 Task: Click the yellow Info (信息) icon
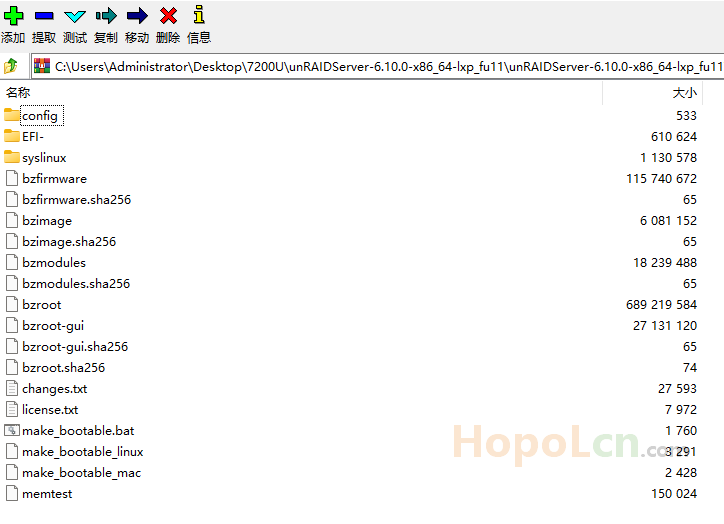click(x=199, y=15)
